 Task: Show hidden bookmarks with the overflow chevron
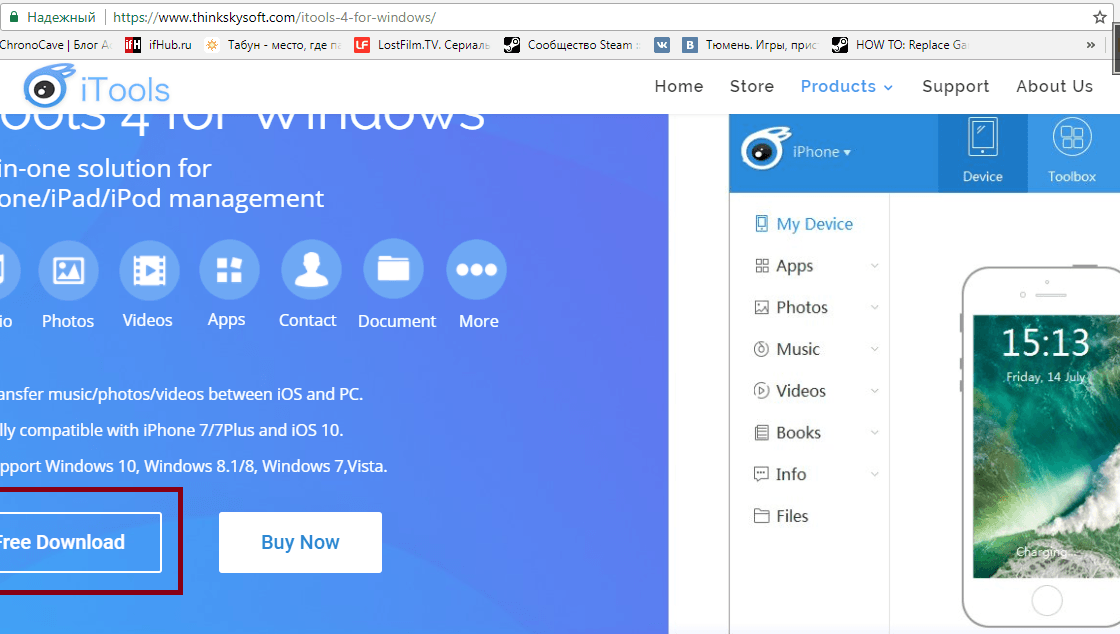1091,45
